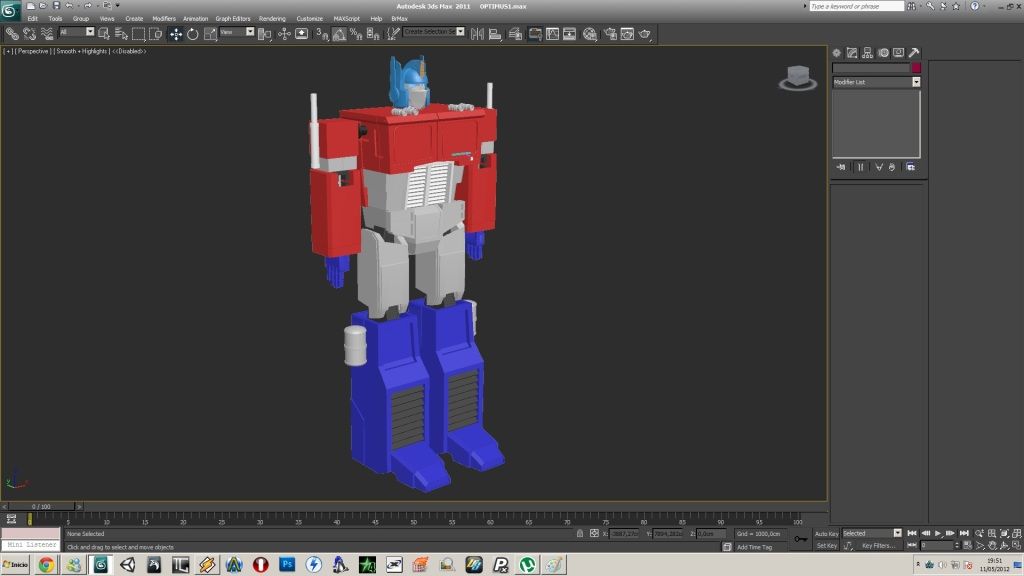This screenshot has width=1024, height=576.
Task: Click Add Time Tag
Action: (754, 547)
